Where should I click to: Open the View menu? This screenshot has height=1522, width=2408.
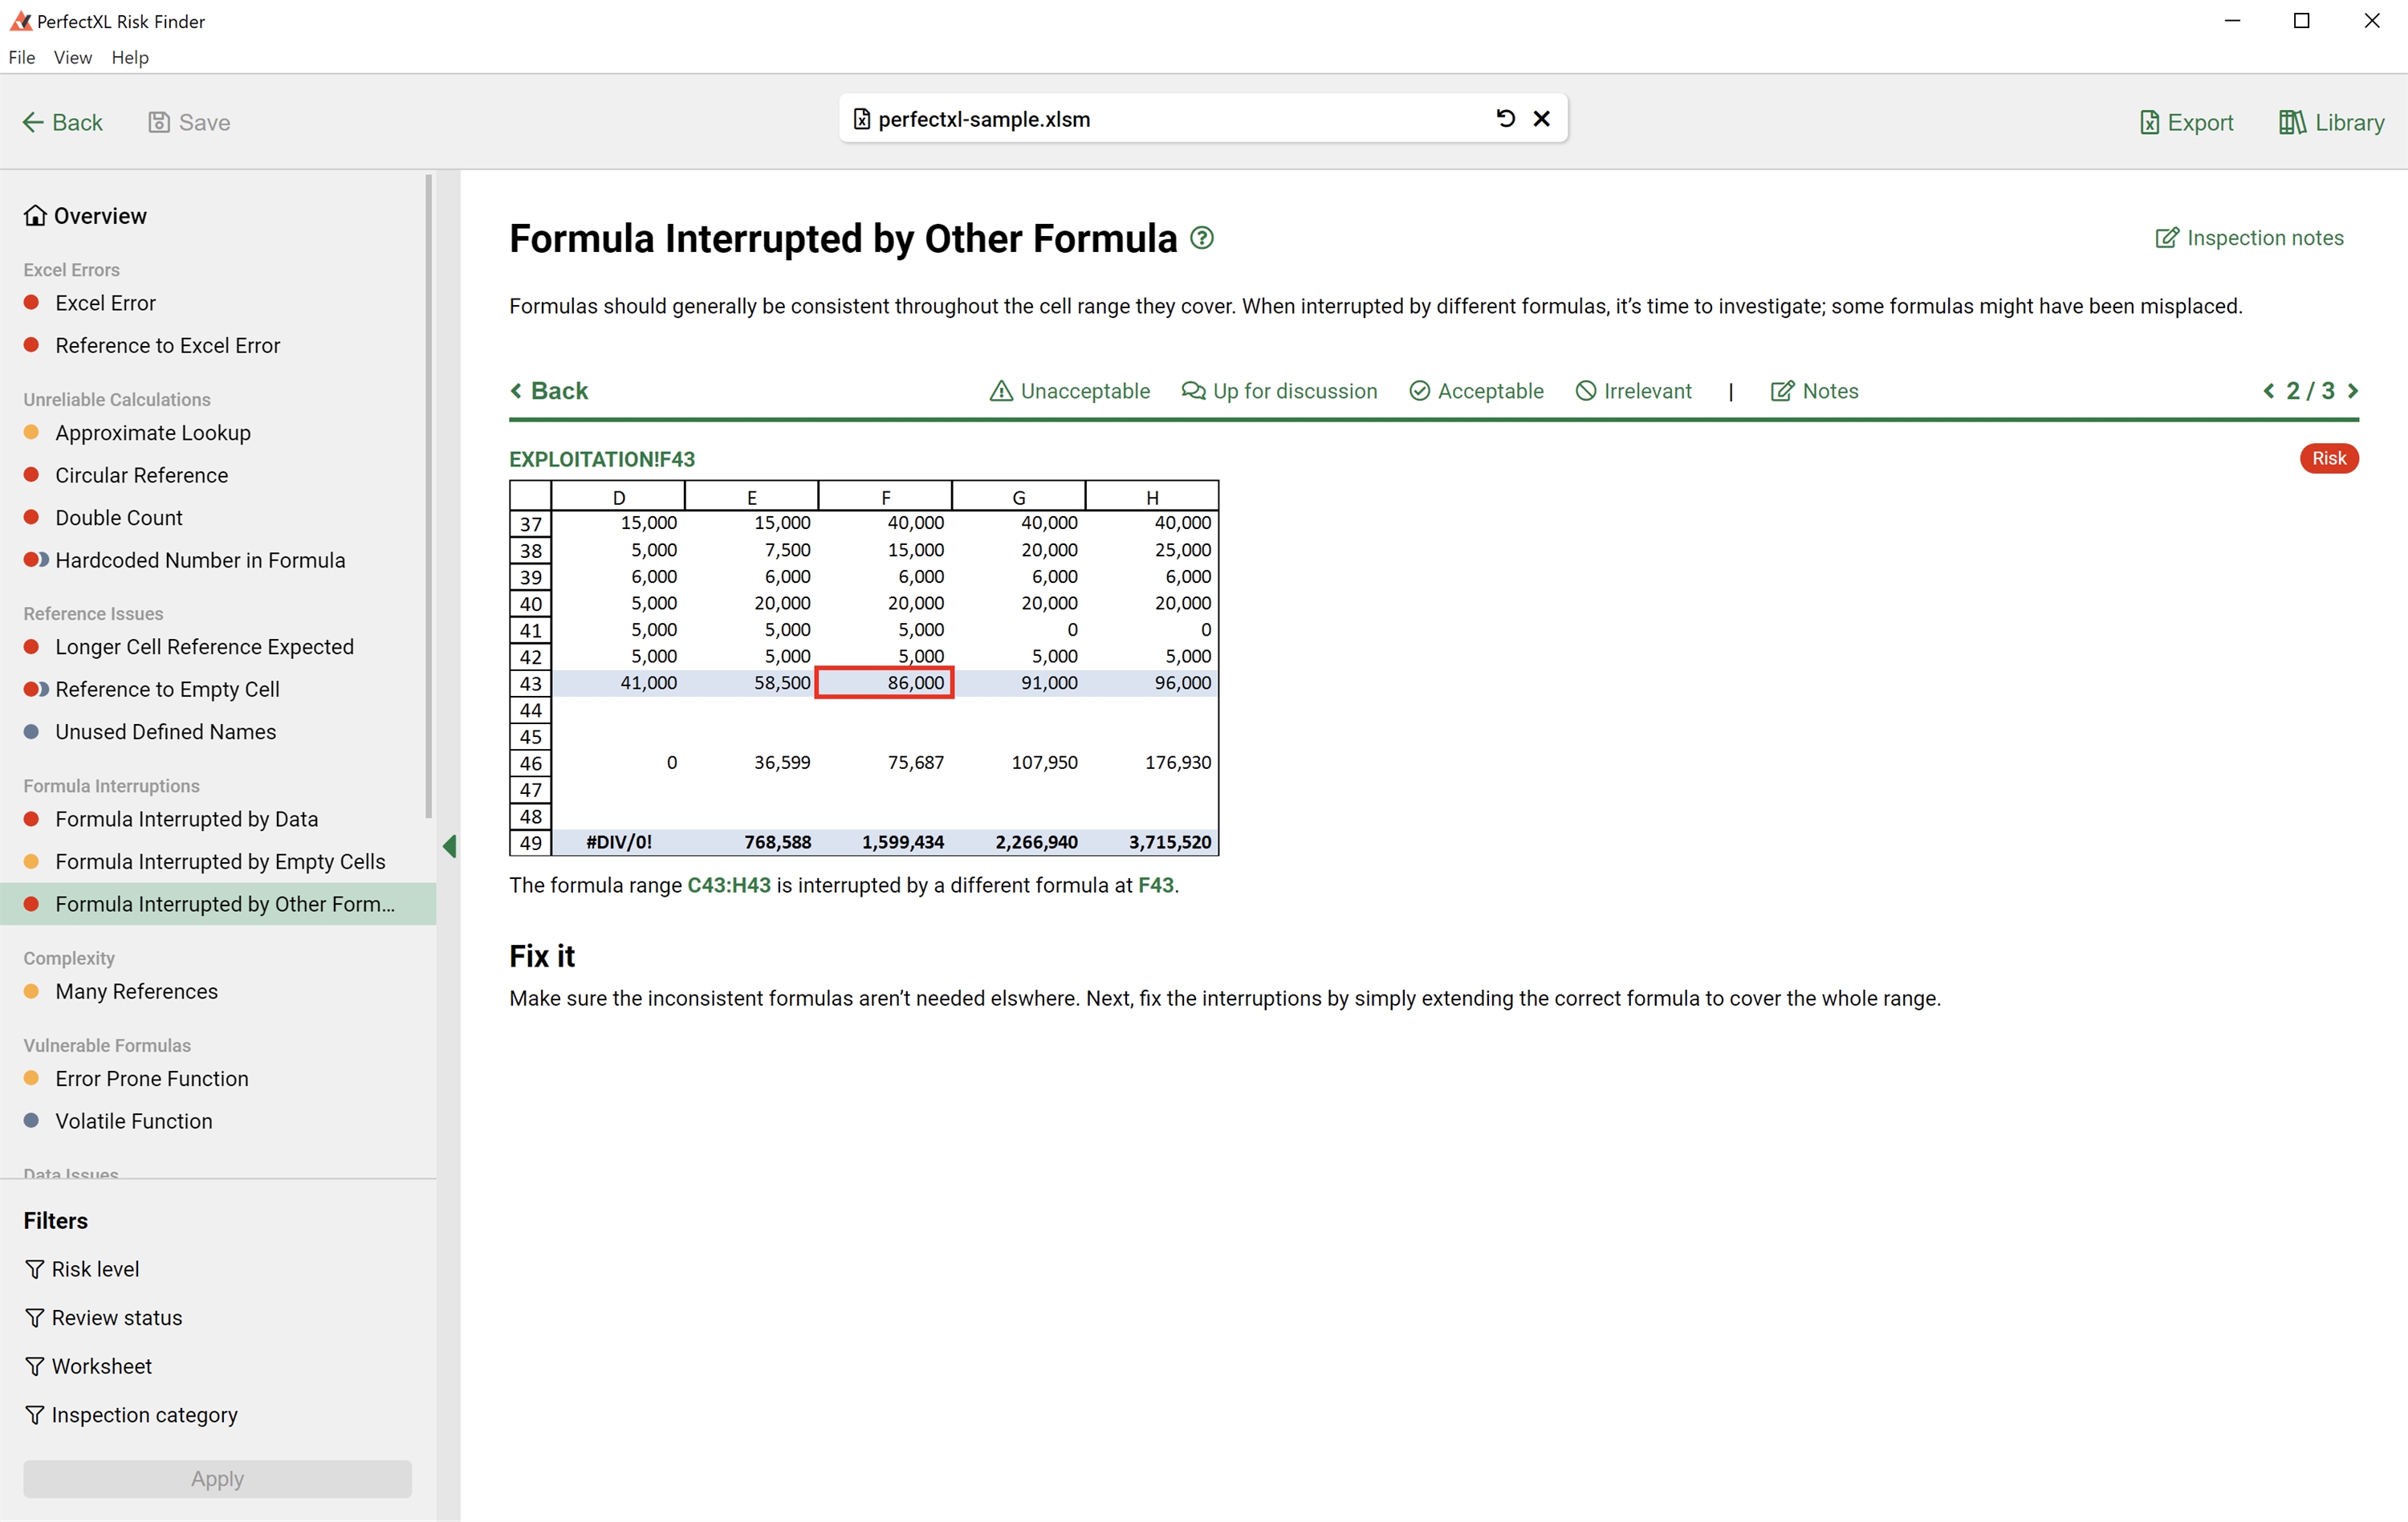[72, 57]
